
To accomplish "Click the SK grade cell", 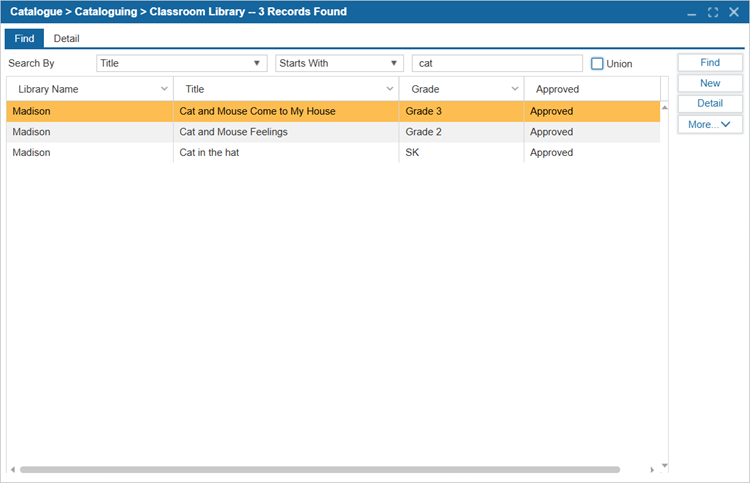I will (x=461, y=153).
